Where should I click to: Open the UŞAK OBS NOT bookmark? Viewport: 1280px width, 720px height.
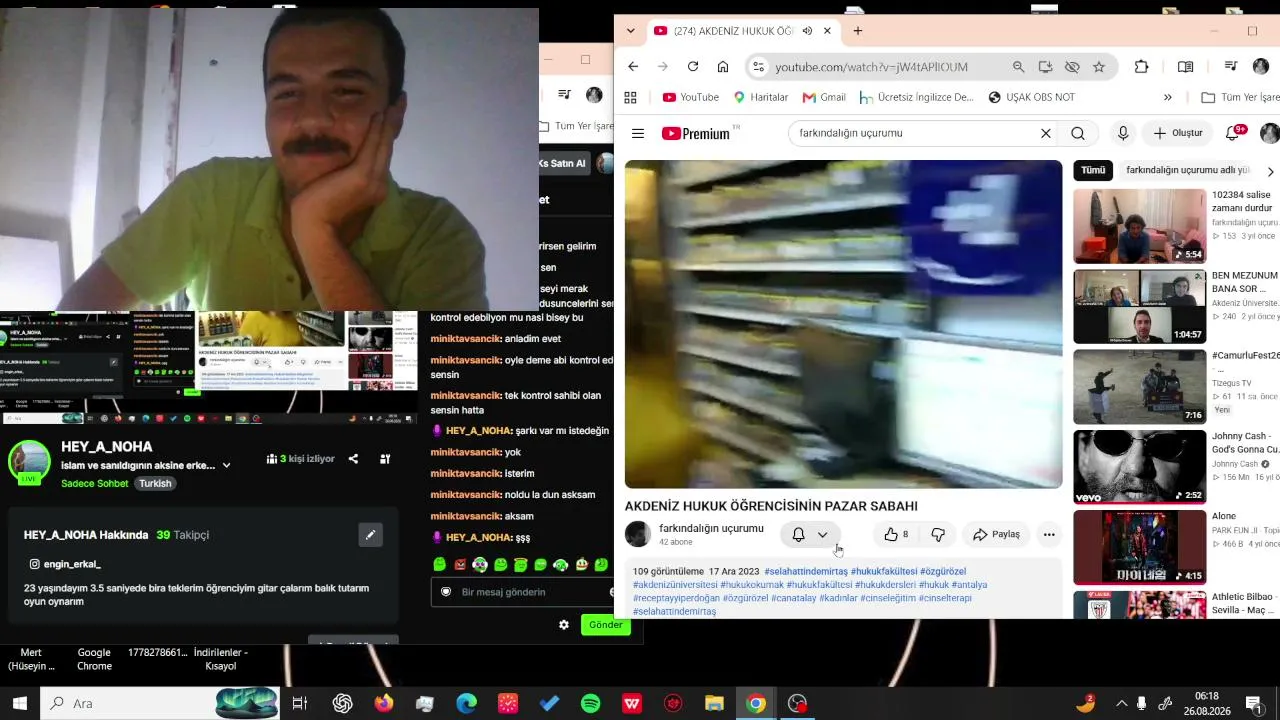[x=1032, y=97]
